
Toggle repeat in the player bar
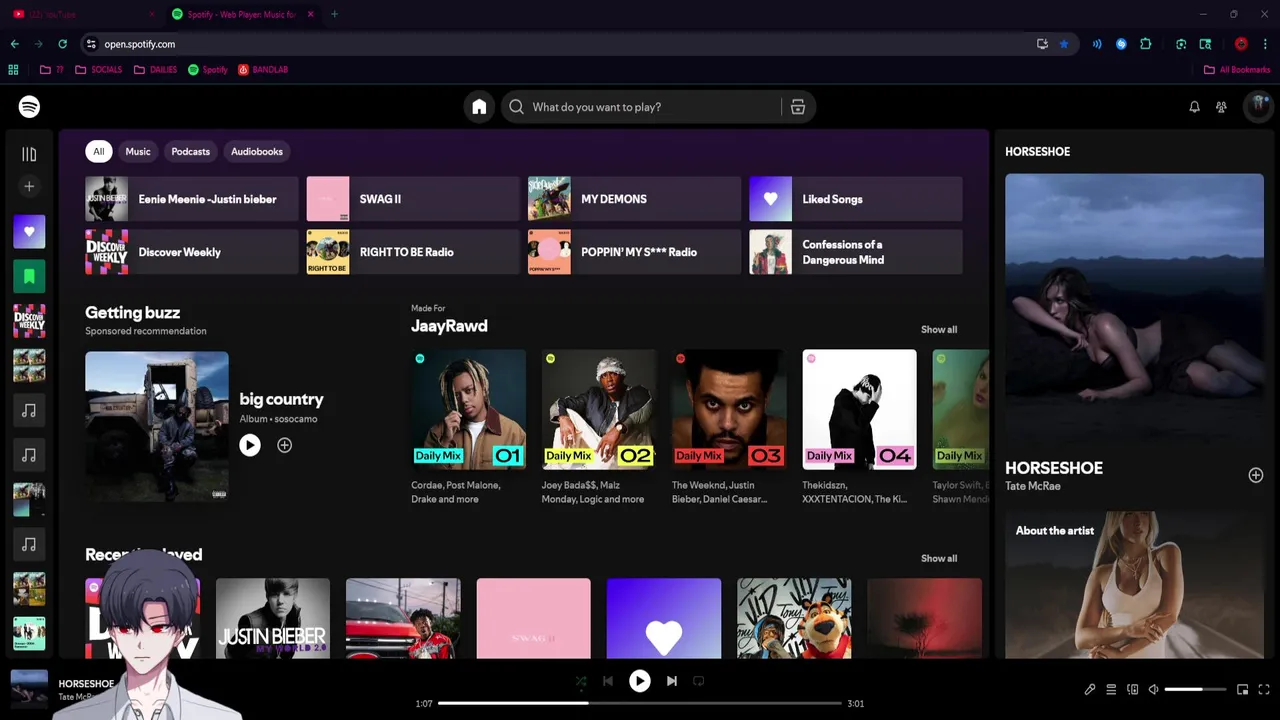(699, 681)
